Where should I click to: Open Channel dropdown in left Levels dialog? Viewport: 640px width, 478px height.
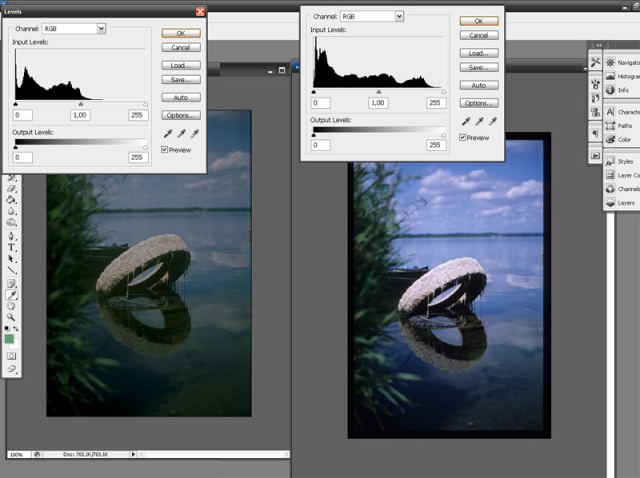[x=101, y=28]
